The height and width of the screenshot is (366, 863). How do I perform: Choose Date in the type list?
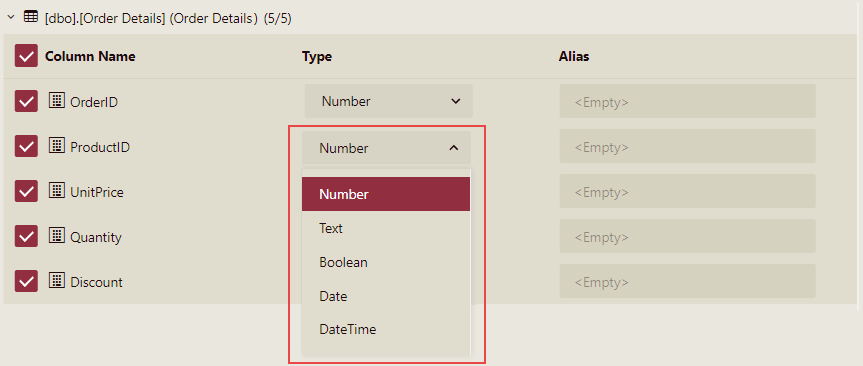[x=386, y=296]
